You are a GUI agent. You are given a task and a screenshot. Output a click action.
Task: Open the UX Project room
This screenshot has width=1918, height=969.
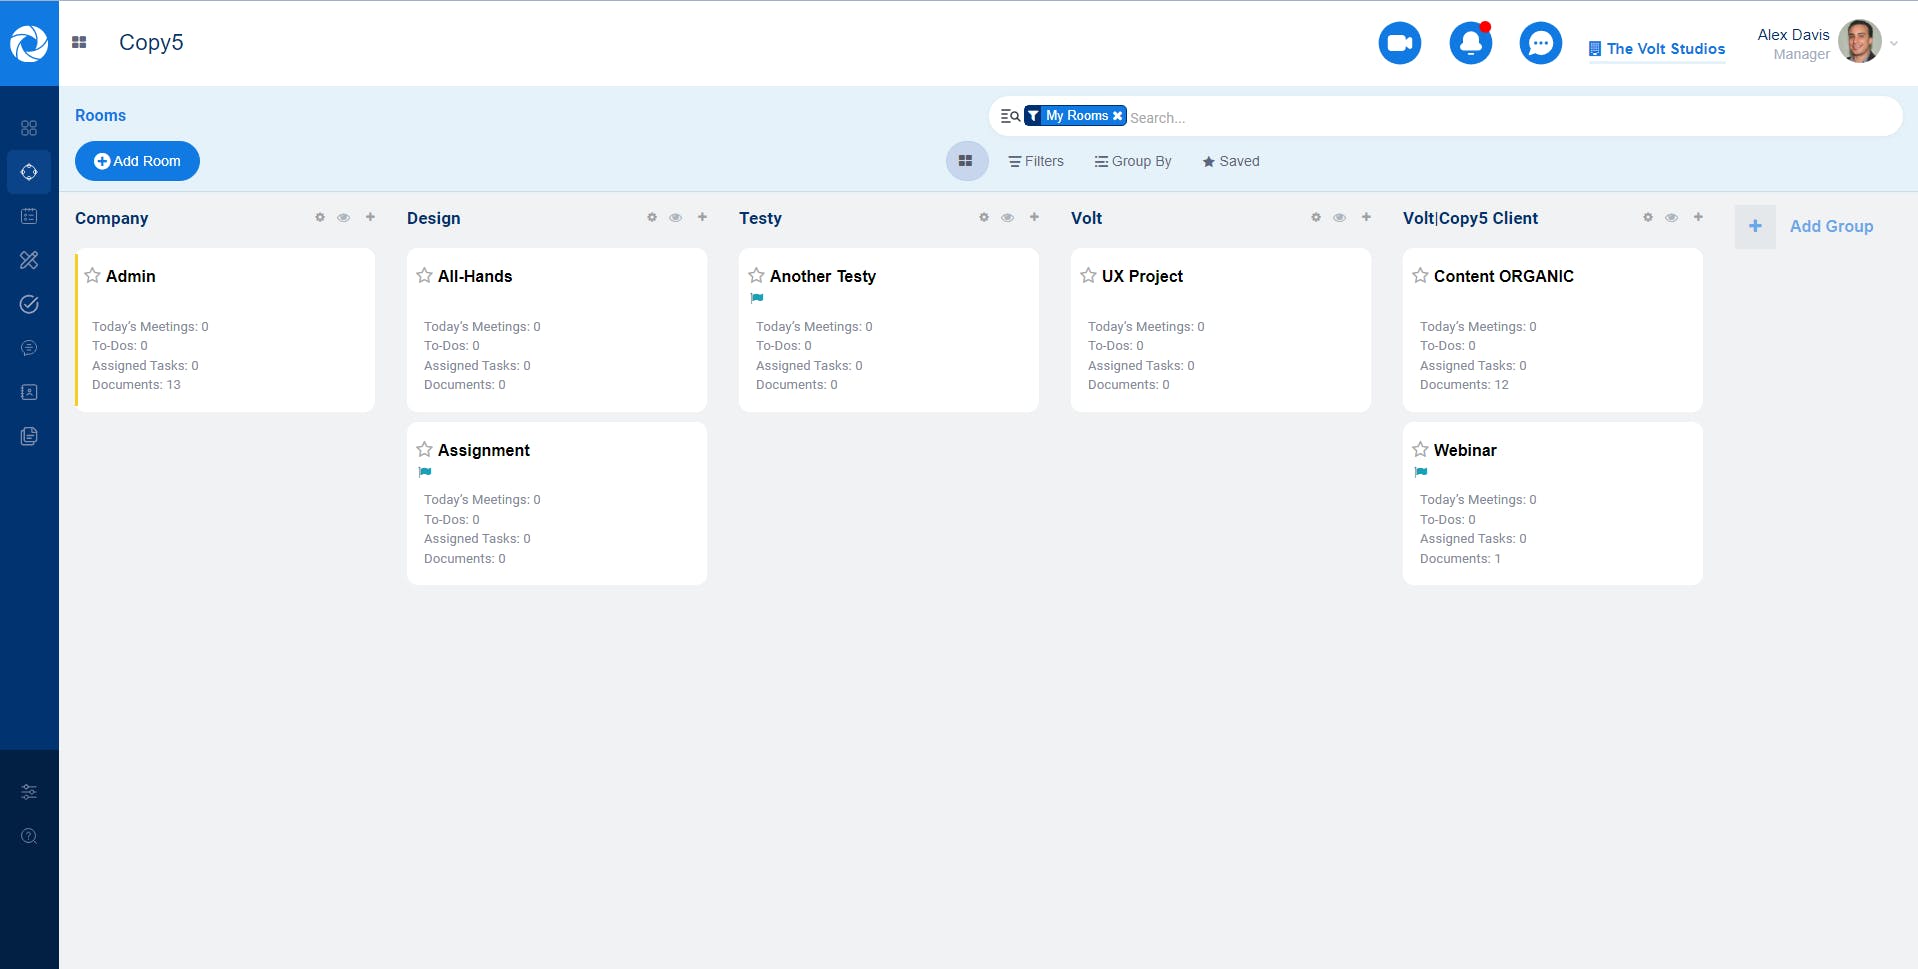pyautogui.click(x=1221, y=330)
